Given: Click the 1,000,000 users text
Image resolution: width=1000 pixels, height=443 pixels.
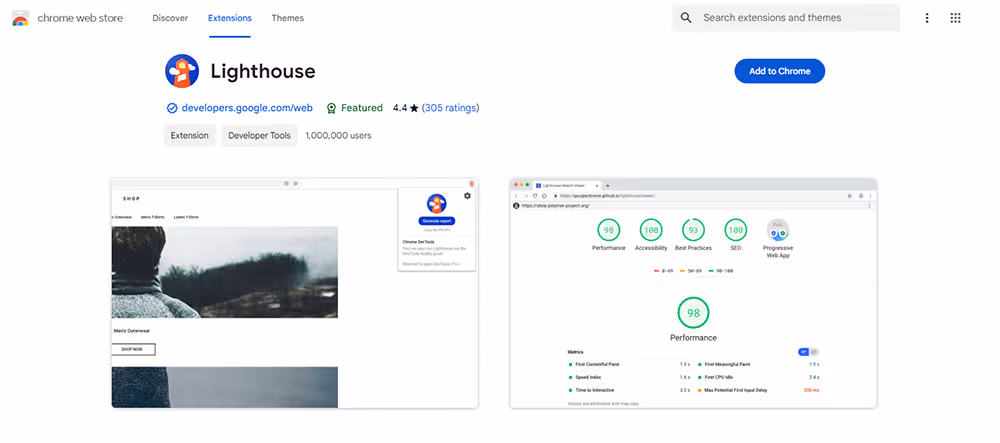Looking at the screenshot, I should [x=338, y=135].
